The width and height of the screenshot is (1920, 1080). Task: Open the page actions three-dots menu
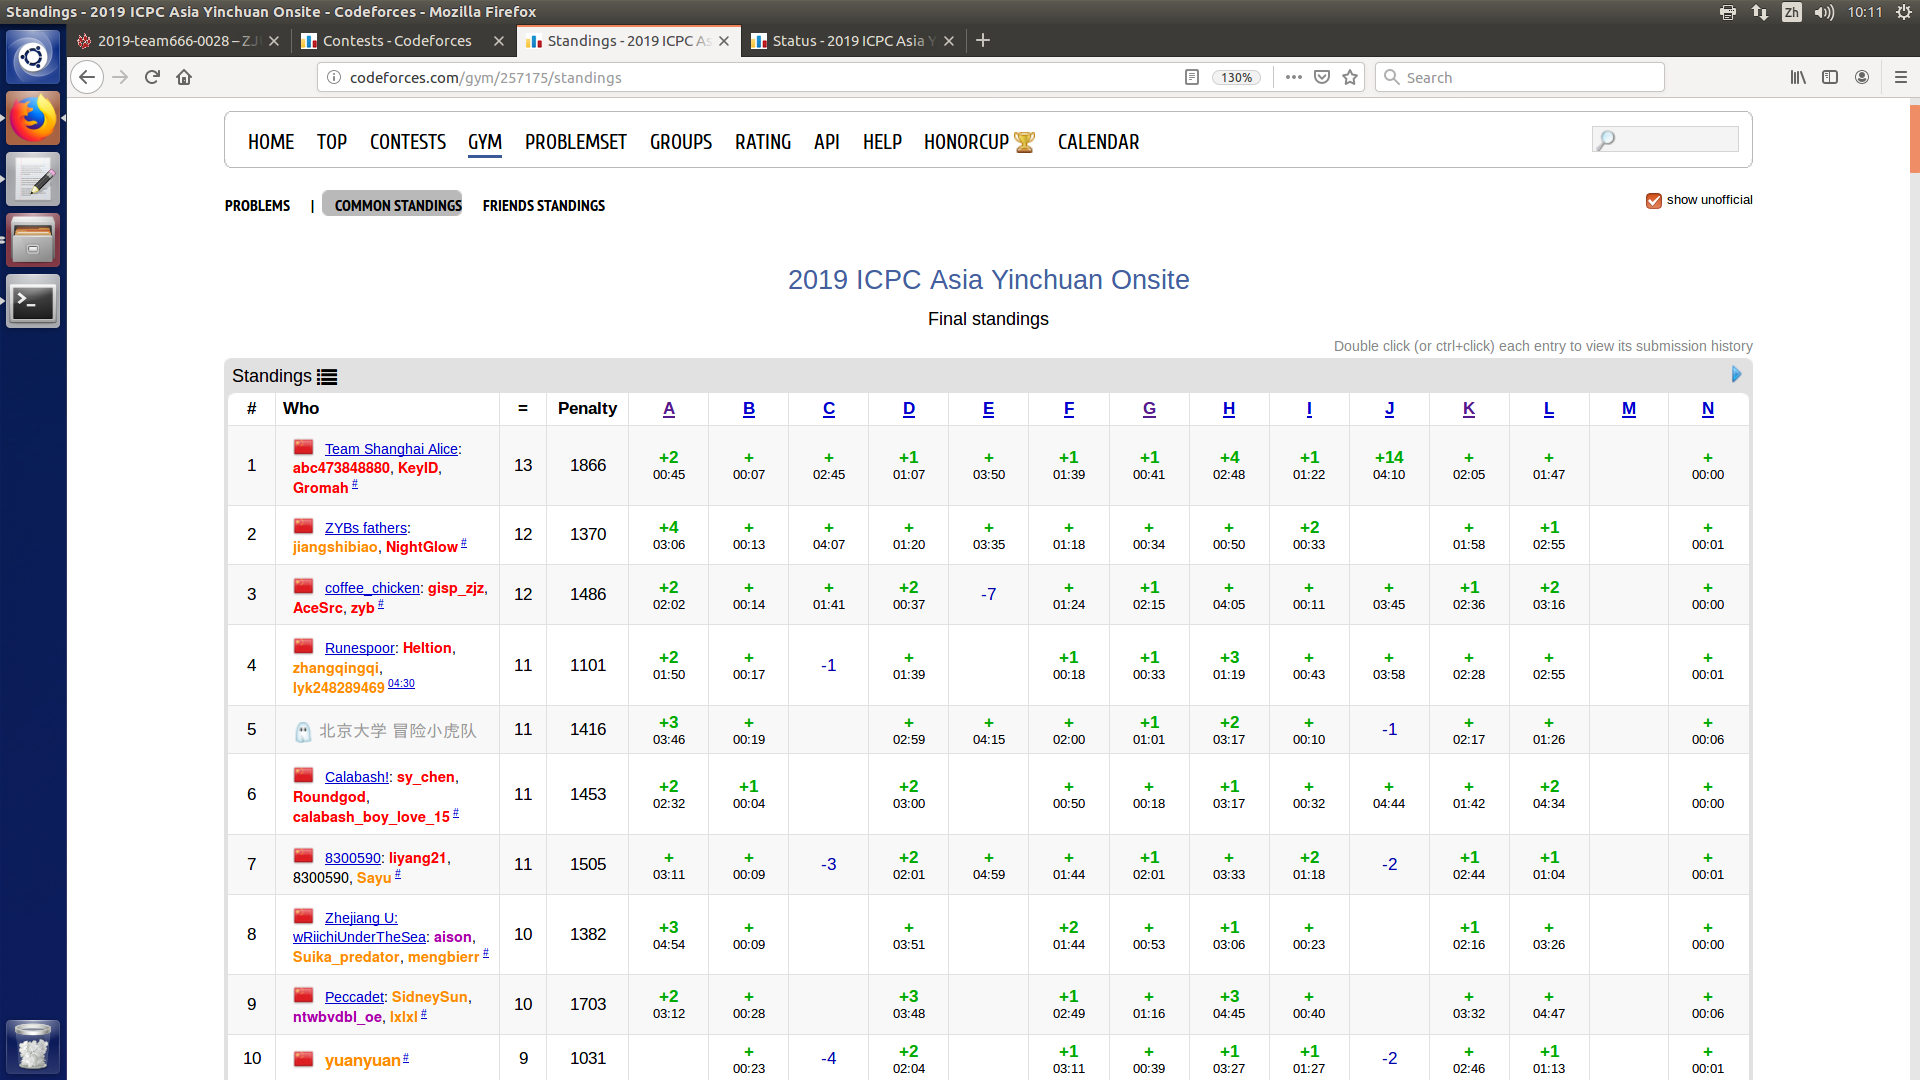pyautogui.click(x=1293, y=77)
